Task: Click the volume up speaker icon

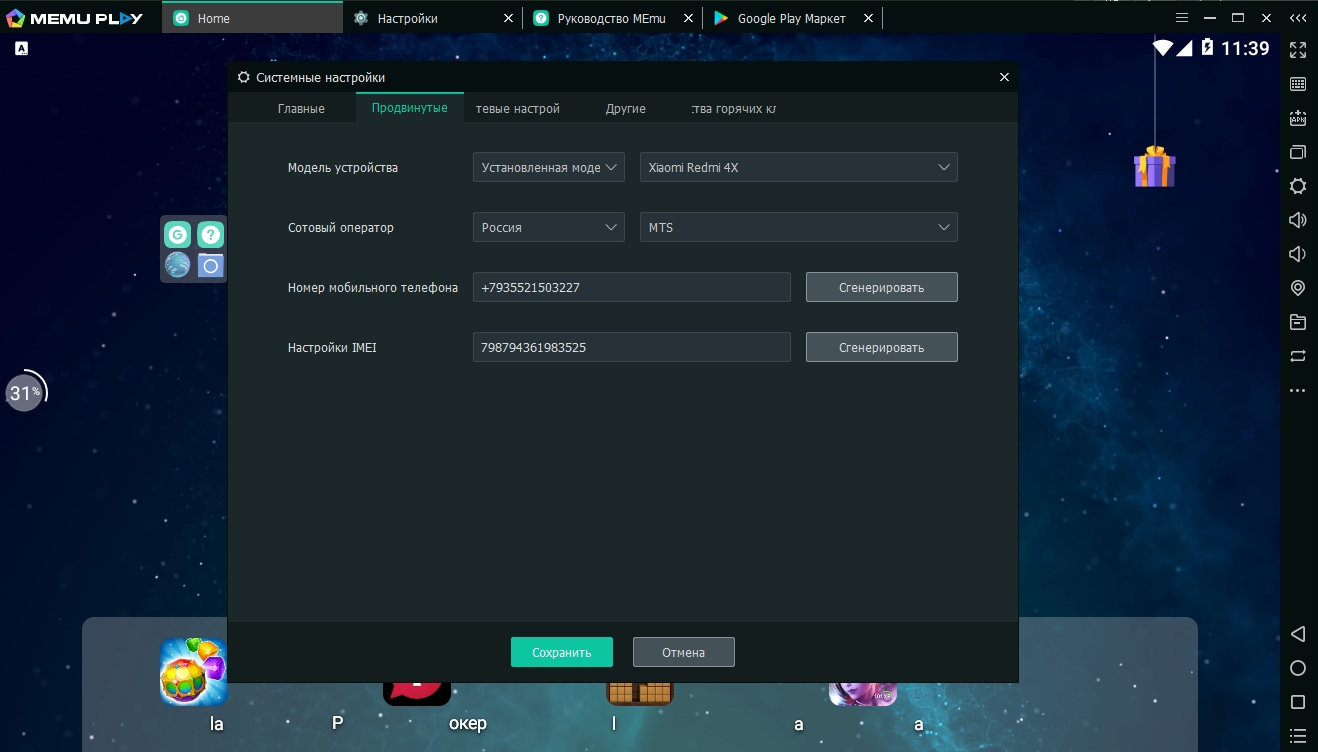Action: [1298, 220]
